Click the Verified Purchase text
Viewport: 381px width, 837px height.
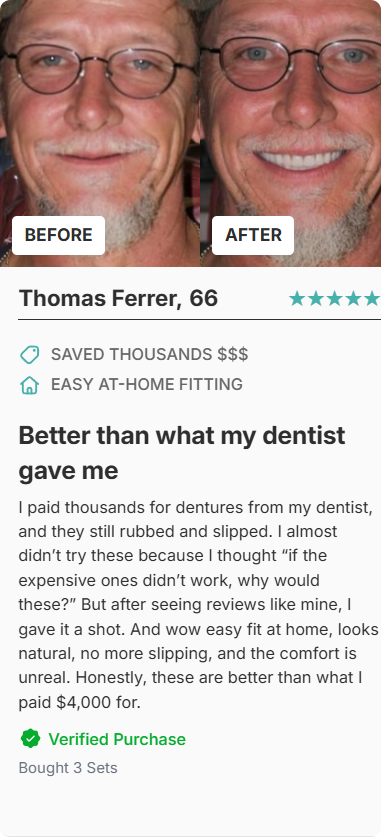point(117,739)
